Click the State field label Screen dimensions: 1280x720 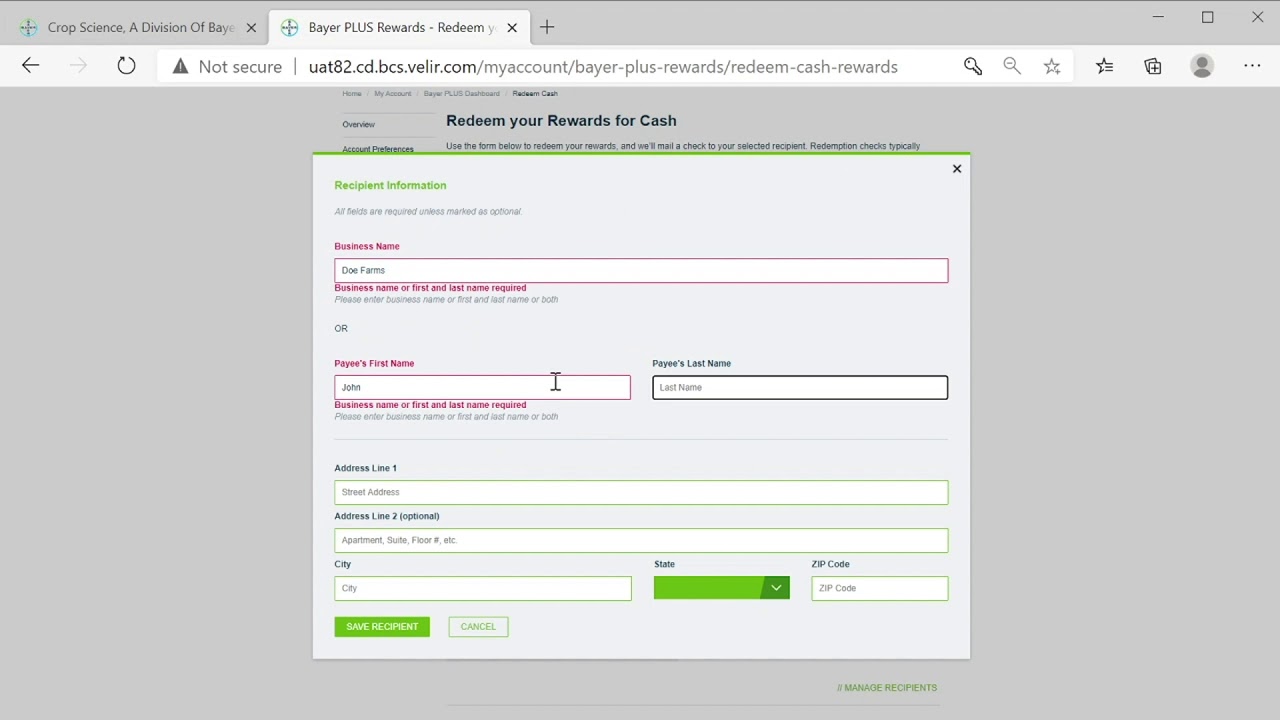click(664, 564)
